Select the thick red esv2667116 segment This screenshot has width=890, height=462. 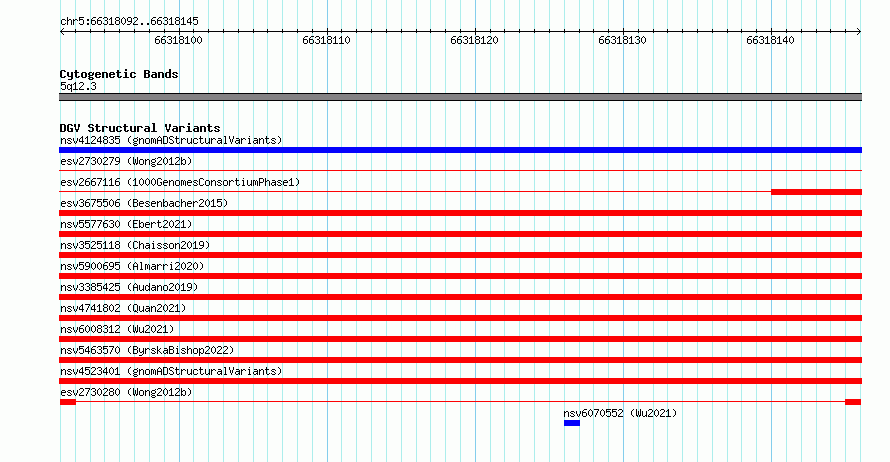(816, 192)
